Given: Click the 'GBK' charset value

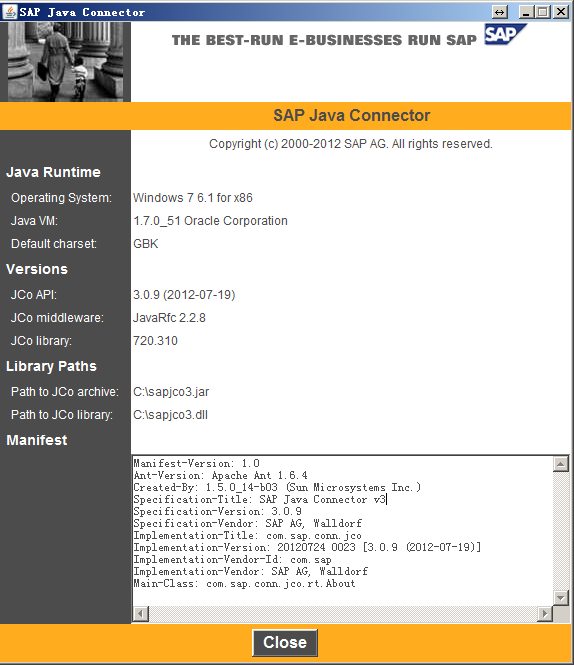Looking at the screenshot, I should (x=146, y=244).
